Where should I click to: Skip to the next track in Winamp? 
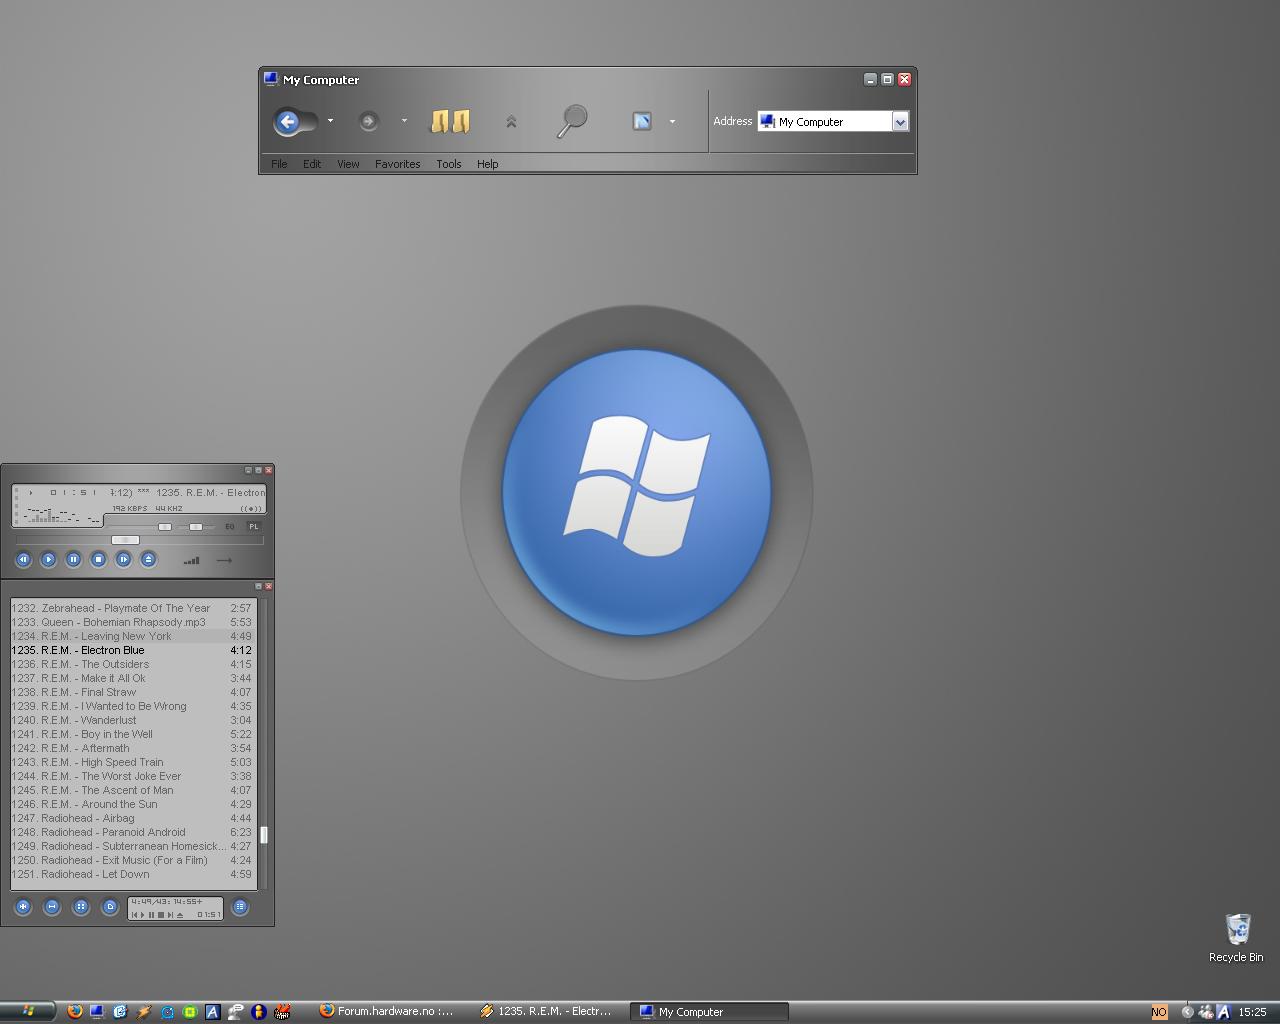(x=123, y=560)
